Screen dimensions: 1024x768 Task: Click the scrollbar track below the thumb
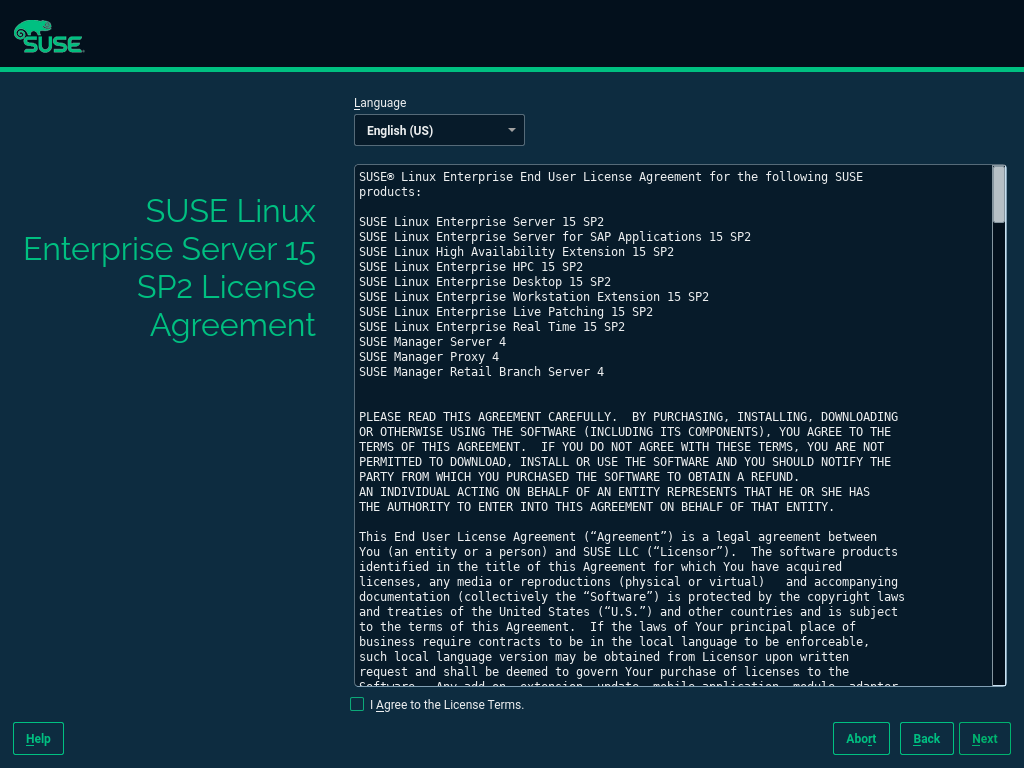[x=998, y=450]
